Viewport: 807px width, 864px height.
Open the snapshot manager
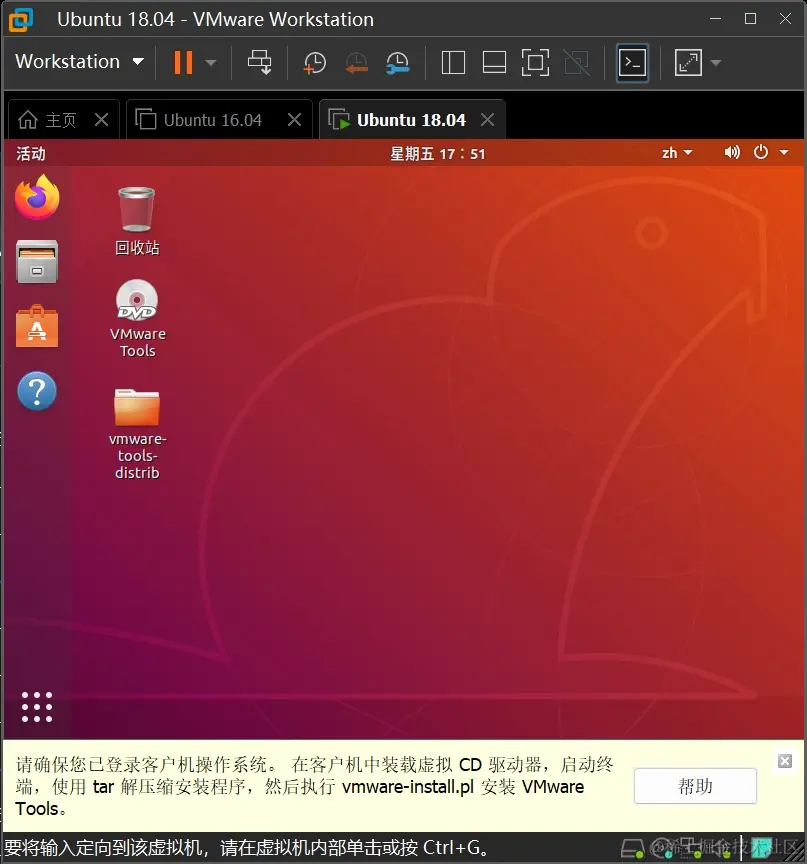pyautogui.click(x=397, y=63)
